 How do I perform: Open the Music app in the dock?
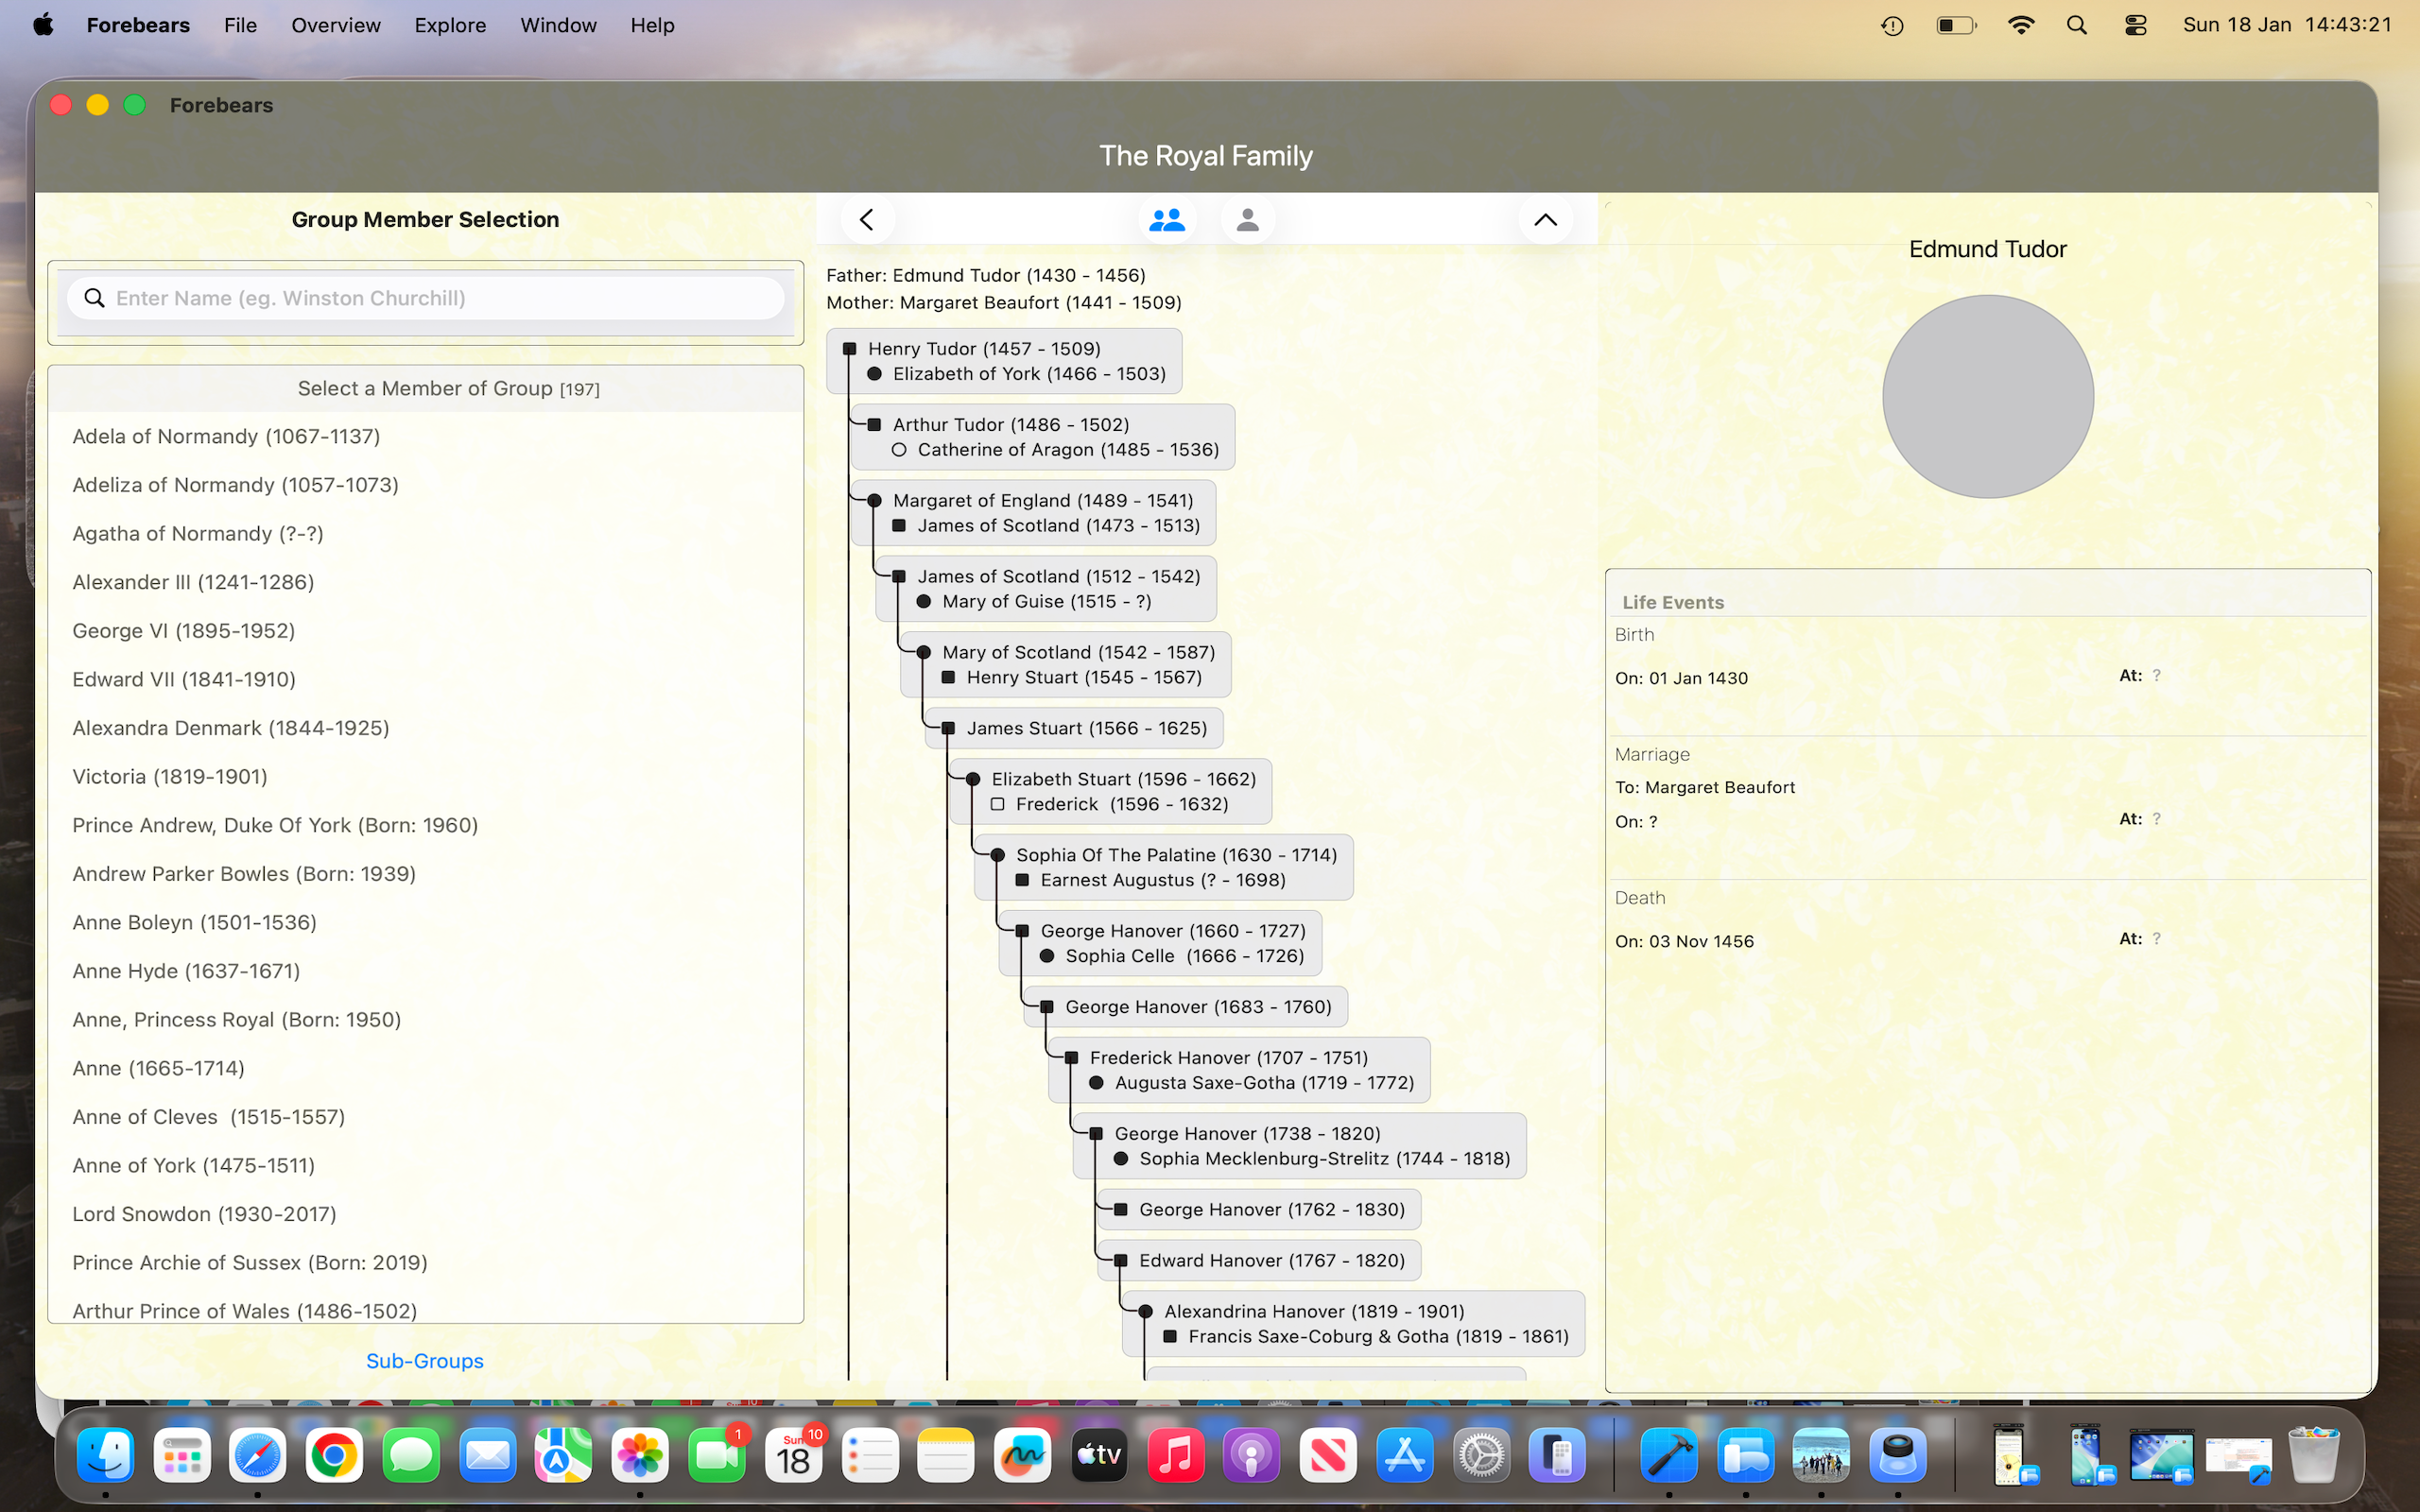[1175, 1455]
